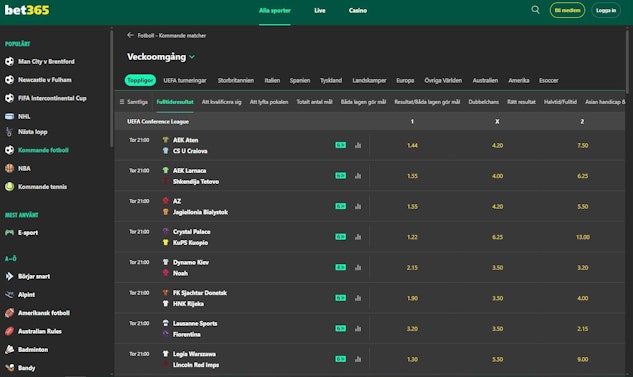This screenshot has height=377, width=633.
Task: Open Man City v Brentford link
Action: point(46,61)
